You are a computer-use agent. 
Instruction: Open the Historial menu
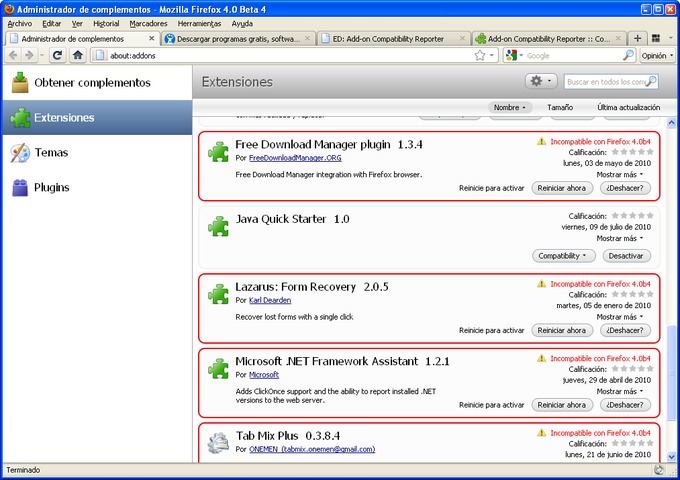[x=106, y=23]
